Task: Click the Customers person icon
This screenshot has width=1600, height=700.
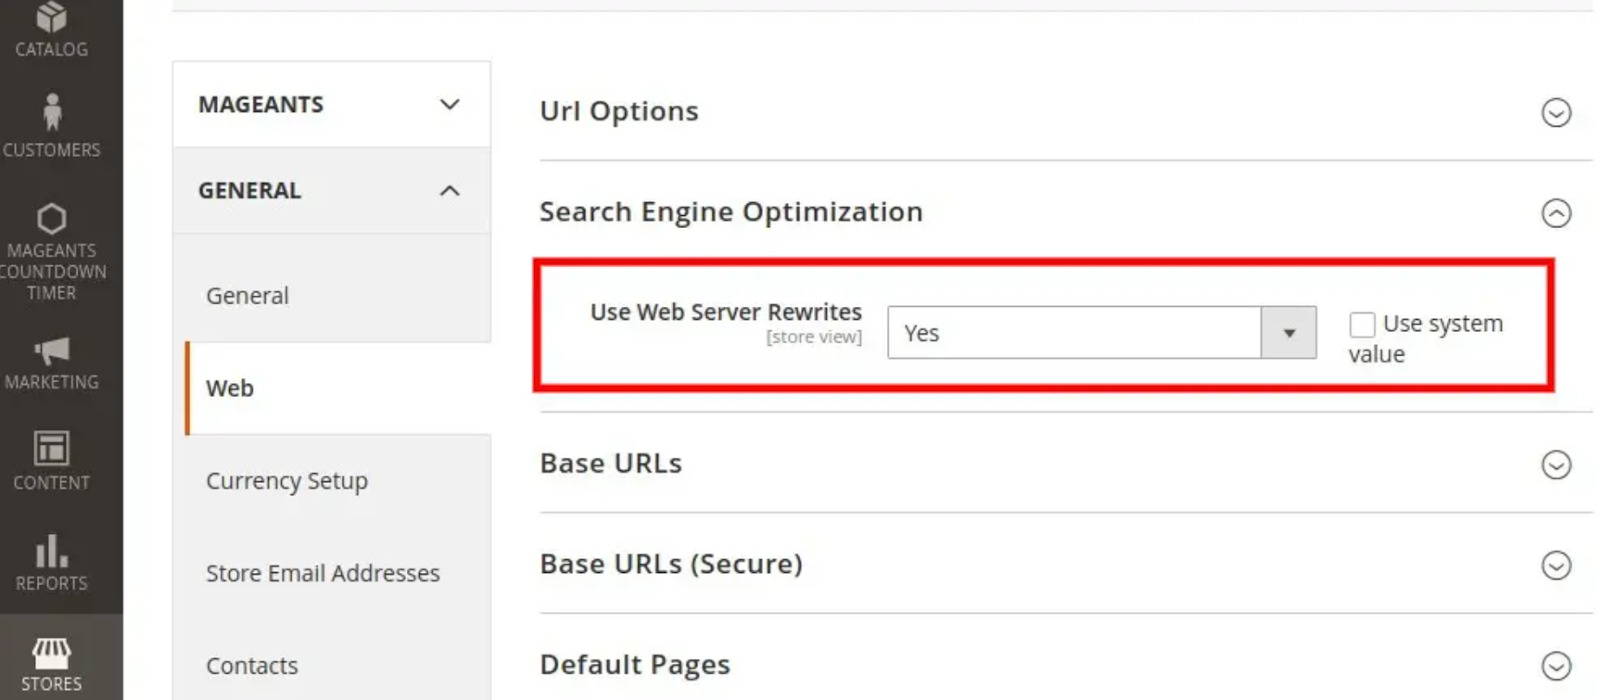Action: coord(52,112)
